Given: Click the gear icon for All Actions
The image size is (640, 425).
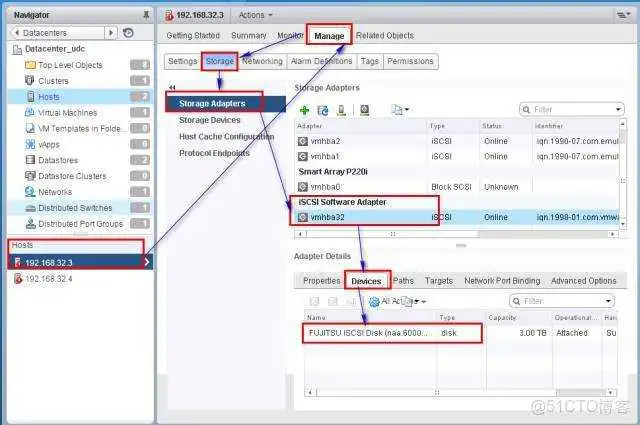Looking at the screenshot, I should [374, 301].
